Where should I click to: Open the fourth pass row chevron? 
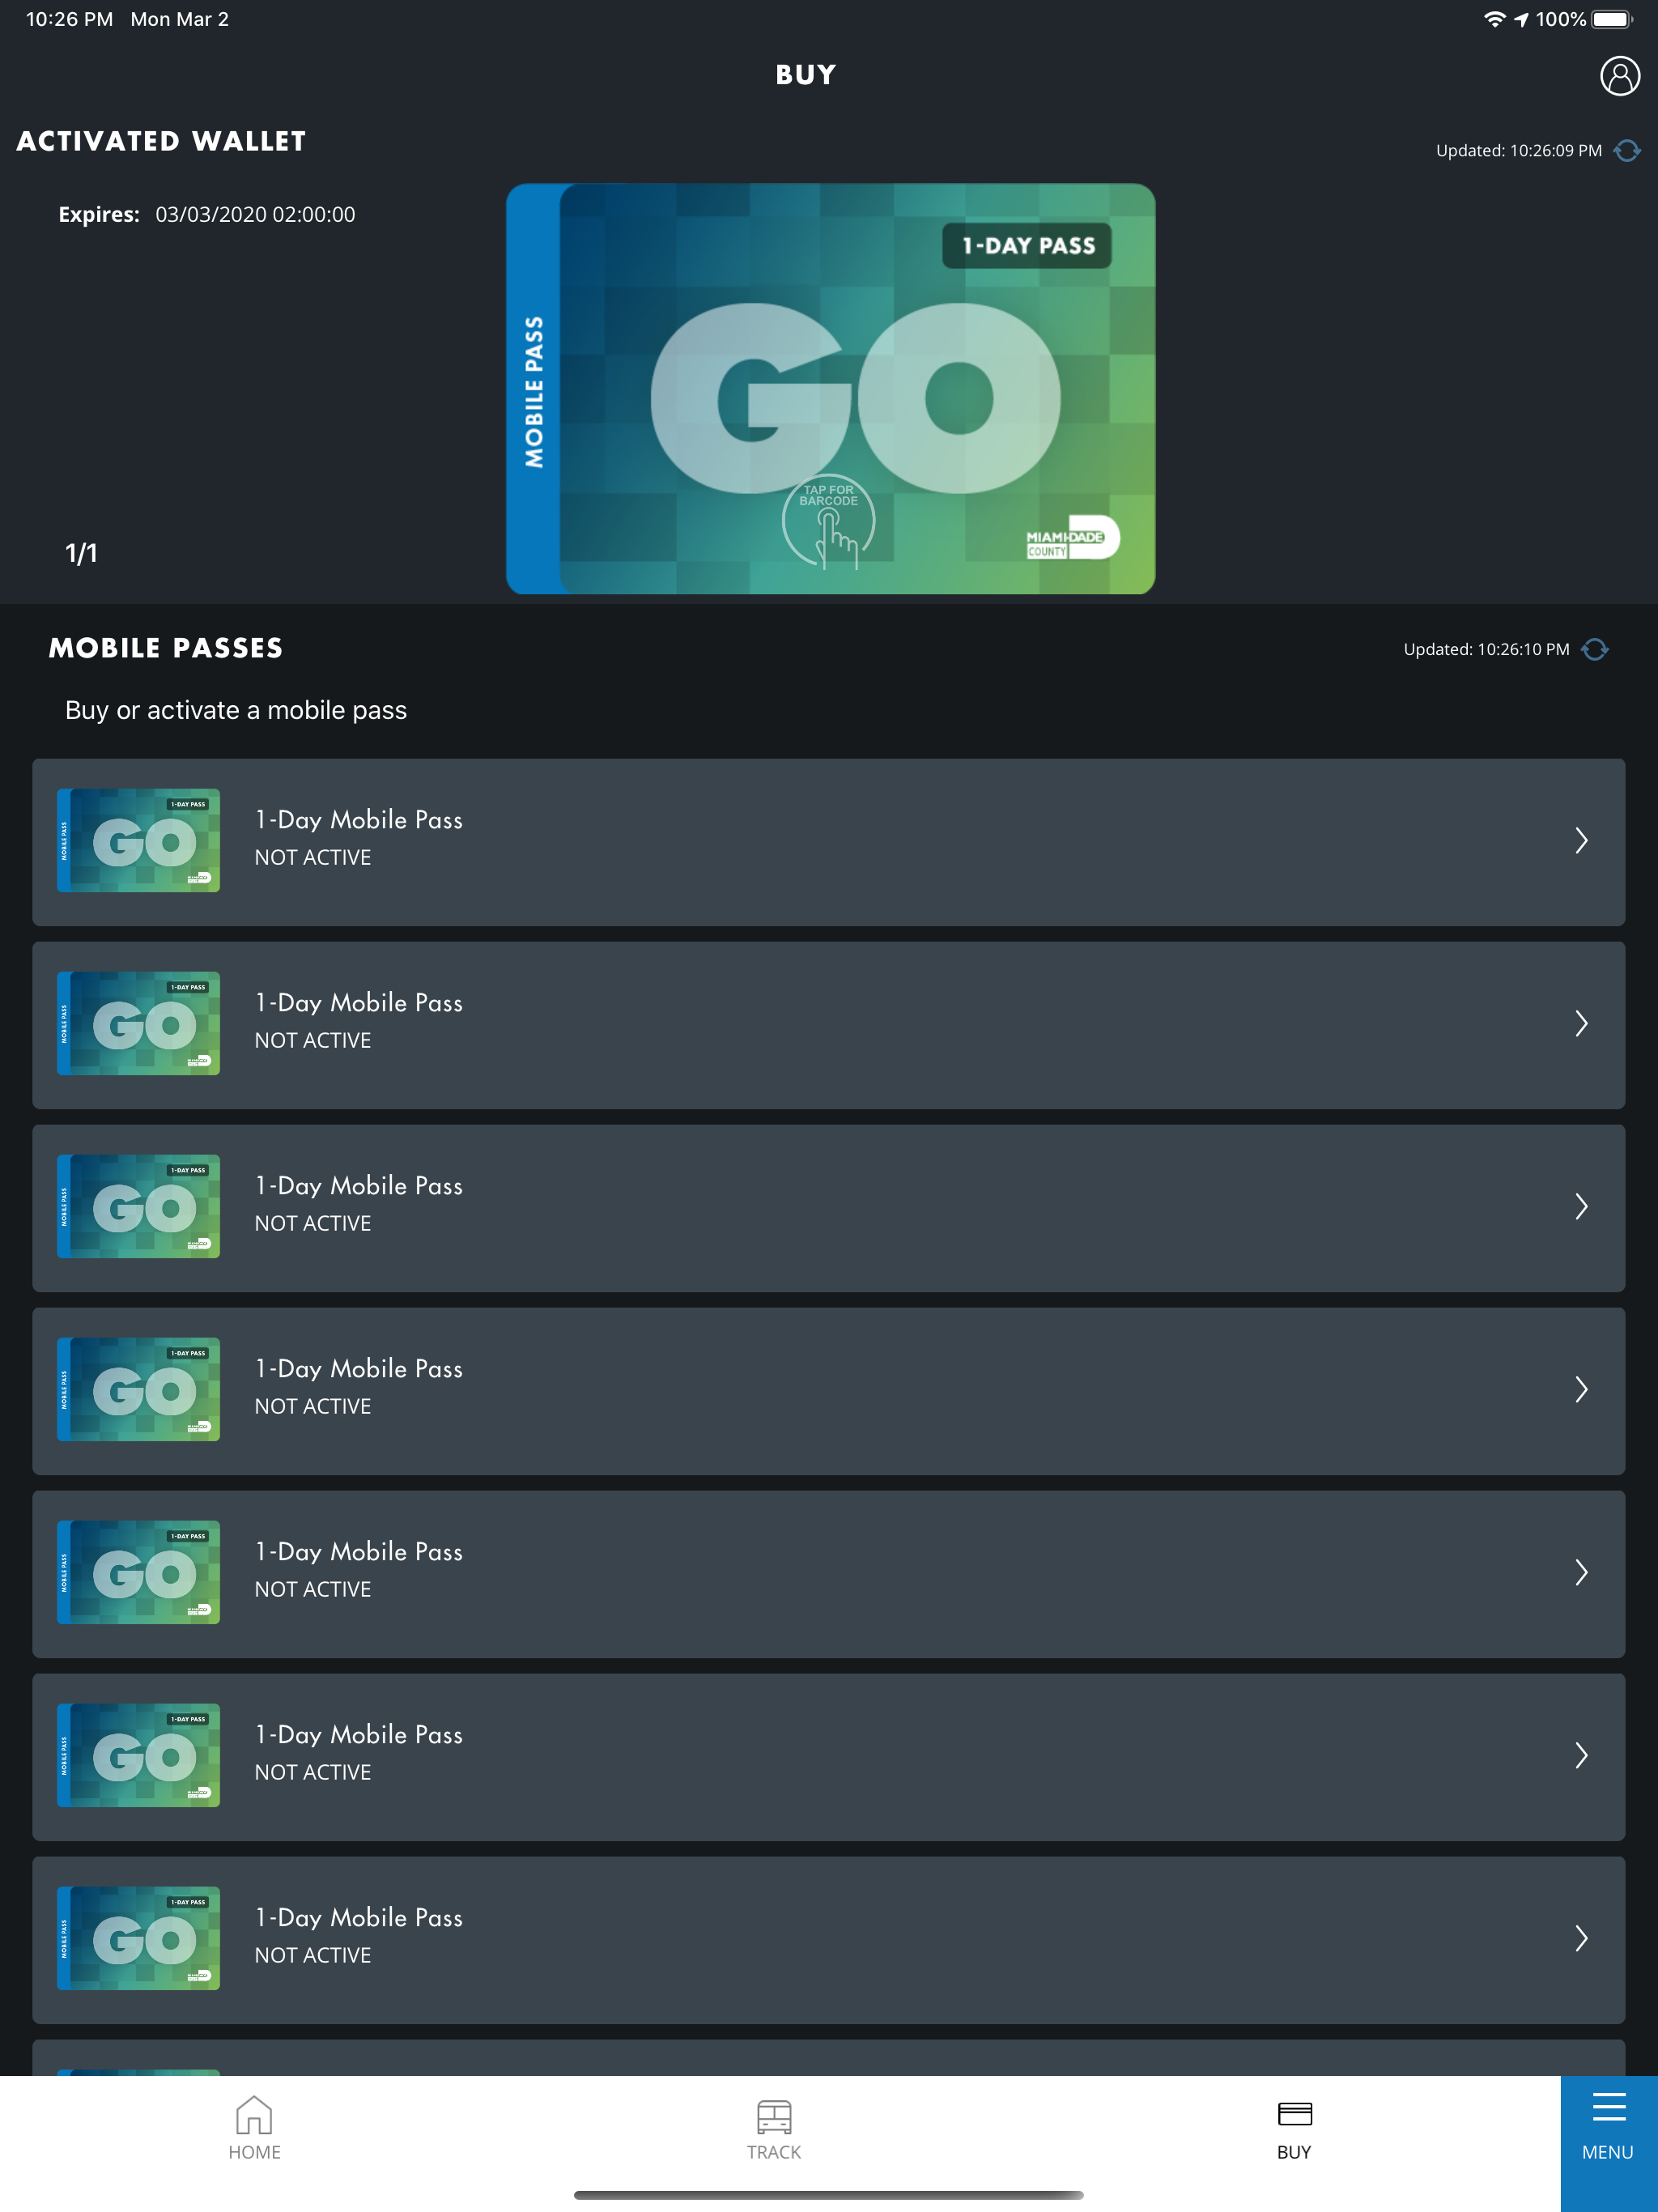pos(1581,1390)
